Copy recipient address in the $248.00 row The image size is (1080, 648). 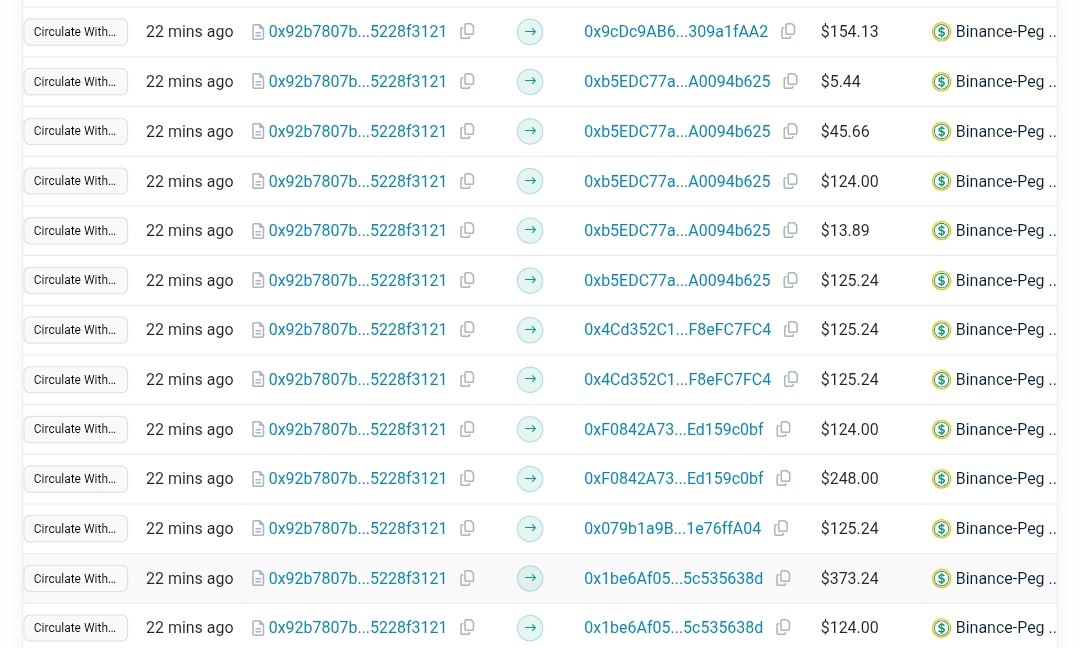[783, 478]
